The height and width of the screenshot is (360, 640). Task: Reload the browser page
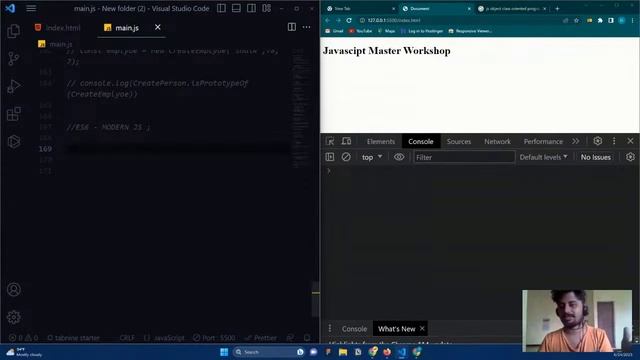tap(349, 20)
